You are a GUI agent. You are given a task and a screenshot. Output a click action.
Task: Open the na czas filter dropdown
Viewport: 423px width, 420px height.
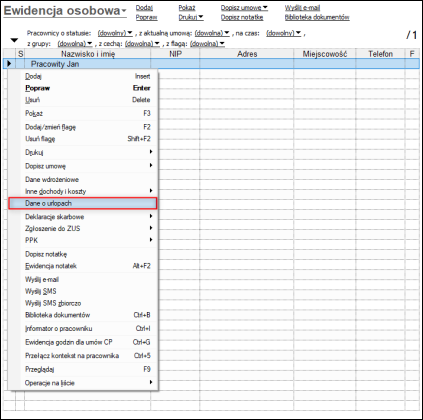tap(283, 33)
